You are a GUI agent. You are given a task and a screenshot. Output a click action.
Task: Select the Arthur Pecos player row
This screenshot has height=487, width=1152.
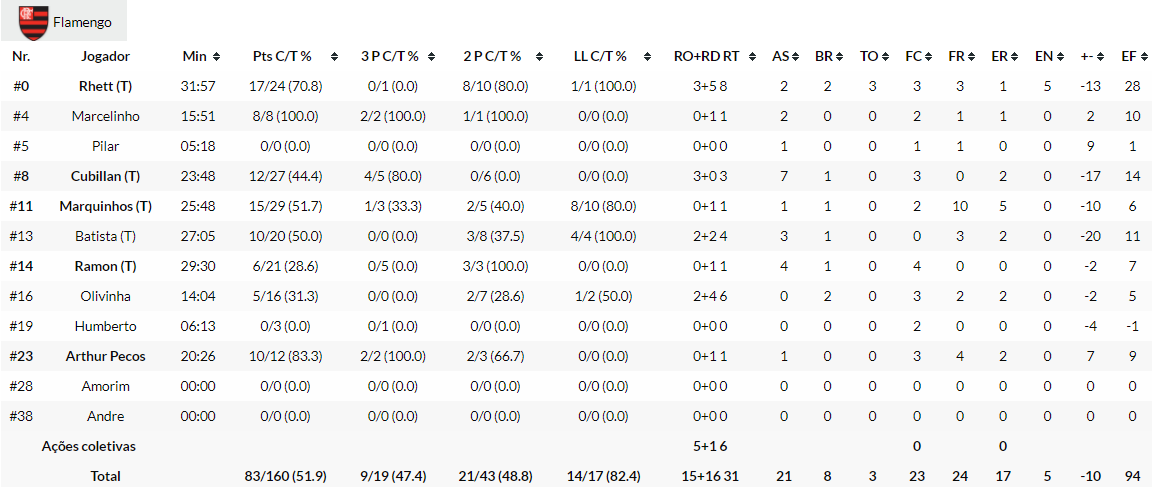tap(105, 356)
